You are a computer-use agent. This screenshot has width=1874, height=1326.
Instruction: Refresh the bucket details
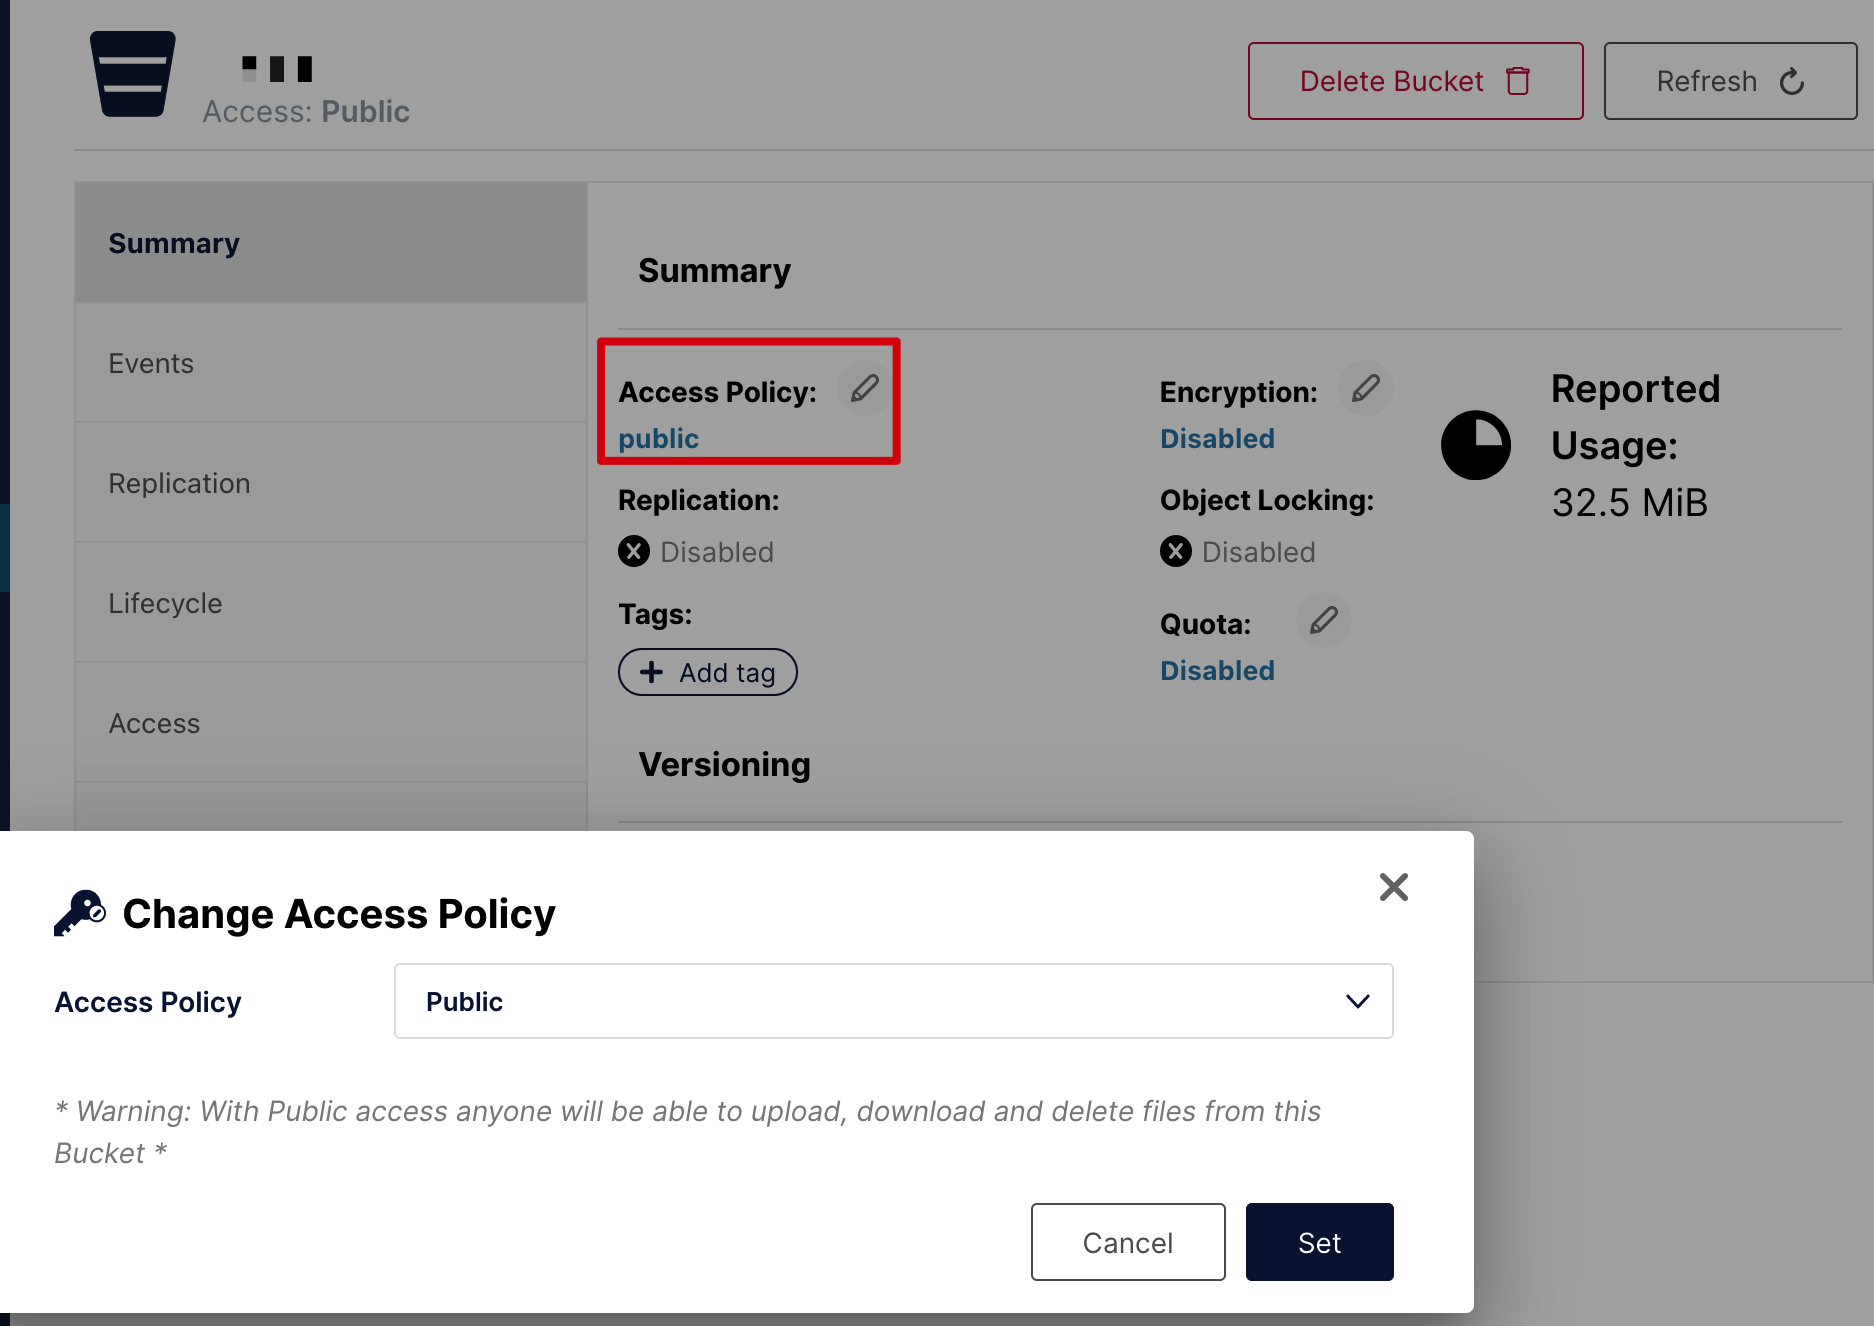click(1730, 81)
